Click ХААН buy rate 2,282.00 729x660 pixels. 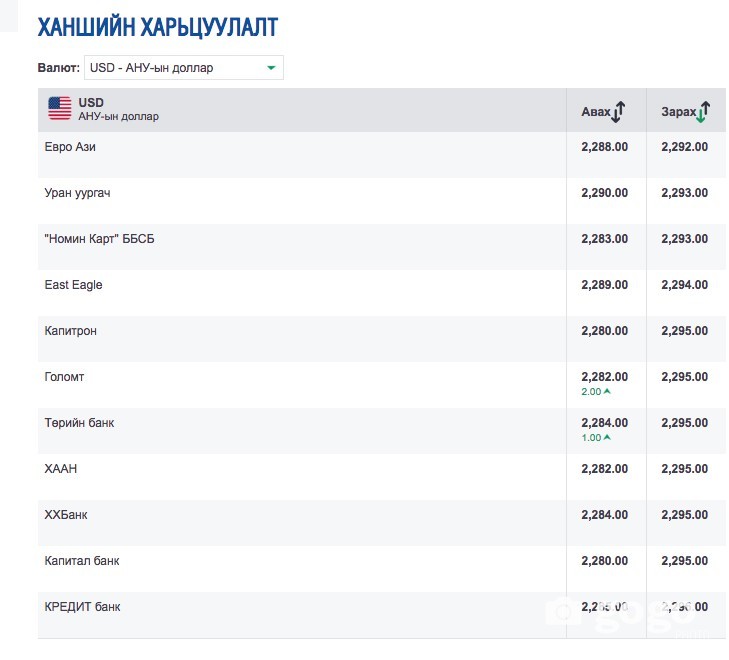pos(604,469)
